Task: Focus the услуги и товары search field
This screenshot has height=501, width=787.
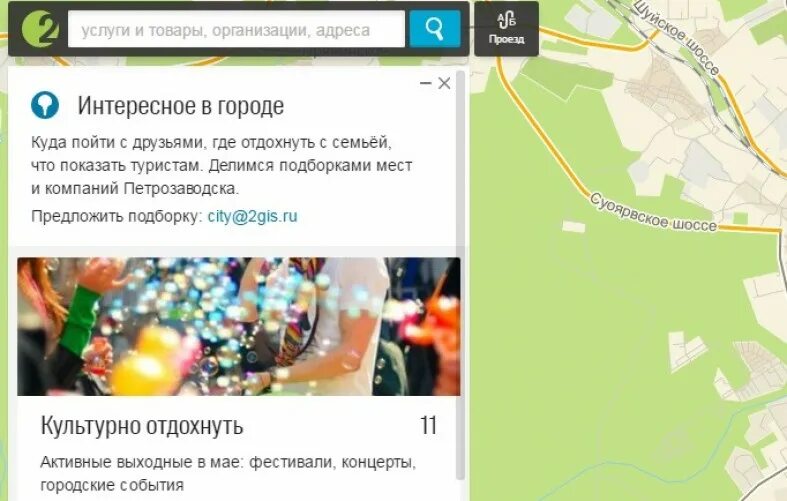Action: point(236,29)
